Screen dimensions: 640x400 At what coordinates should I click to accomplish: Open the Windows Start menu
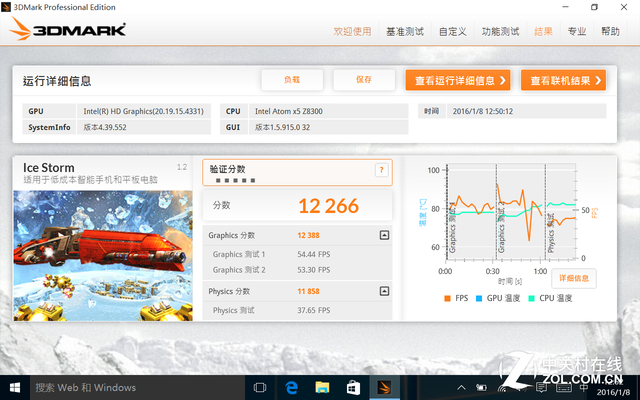click(x=15, y=387)
